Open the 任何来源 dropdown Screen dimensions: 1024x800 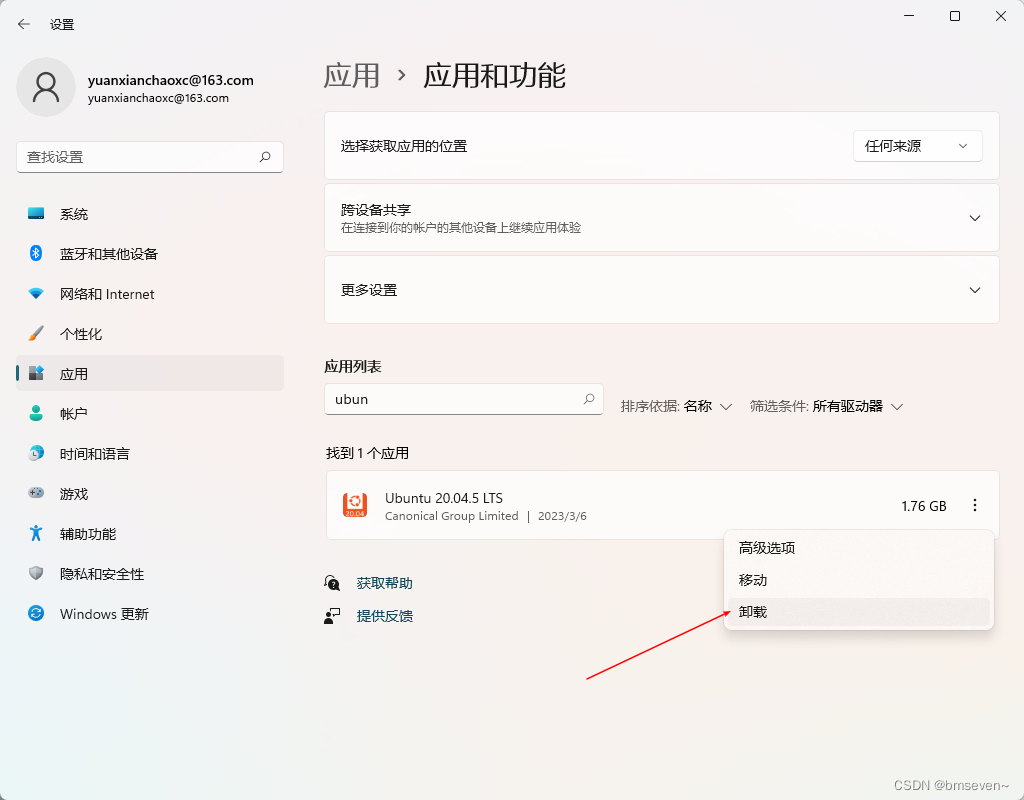click(916, 145)
